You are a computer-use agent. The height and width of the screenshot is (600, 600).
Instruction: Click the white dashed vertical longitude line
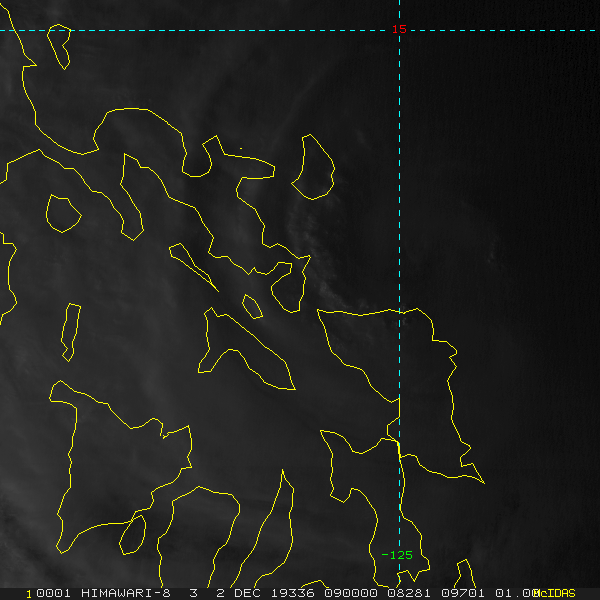pyautogui.click(x=399, y=200)
